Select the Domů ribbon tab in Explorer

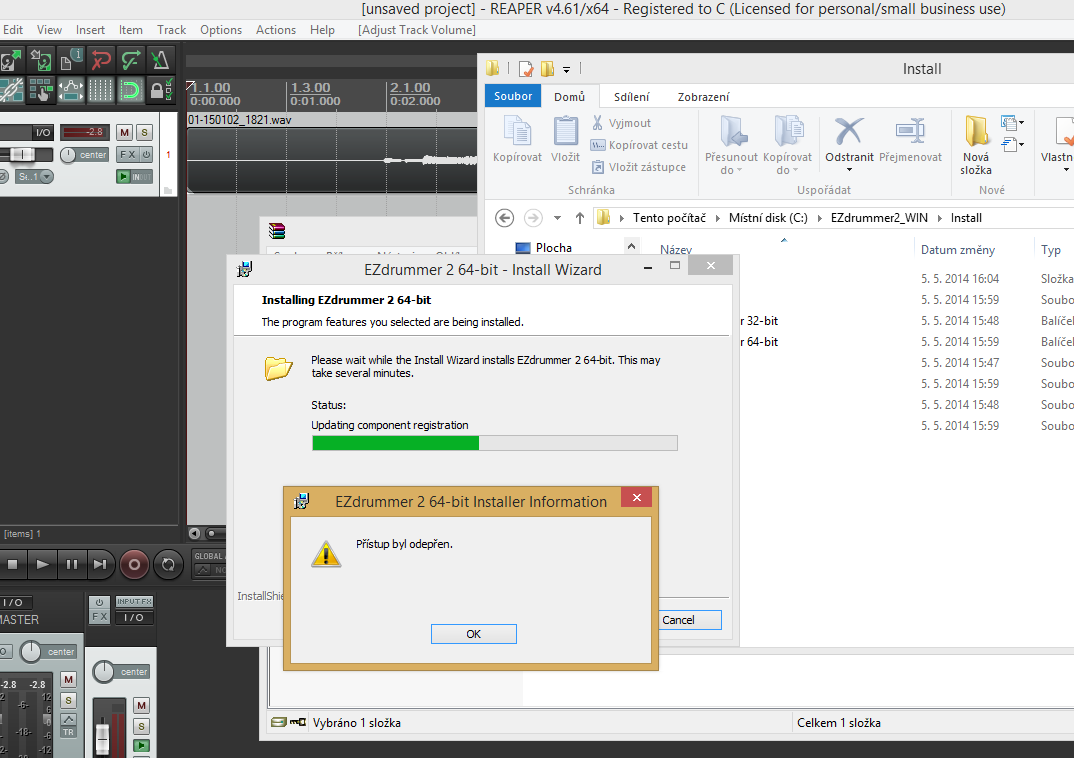569,97
